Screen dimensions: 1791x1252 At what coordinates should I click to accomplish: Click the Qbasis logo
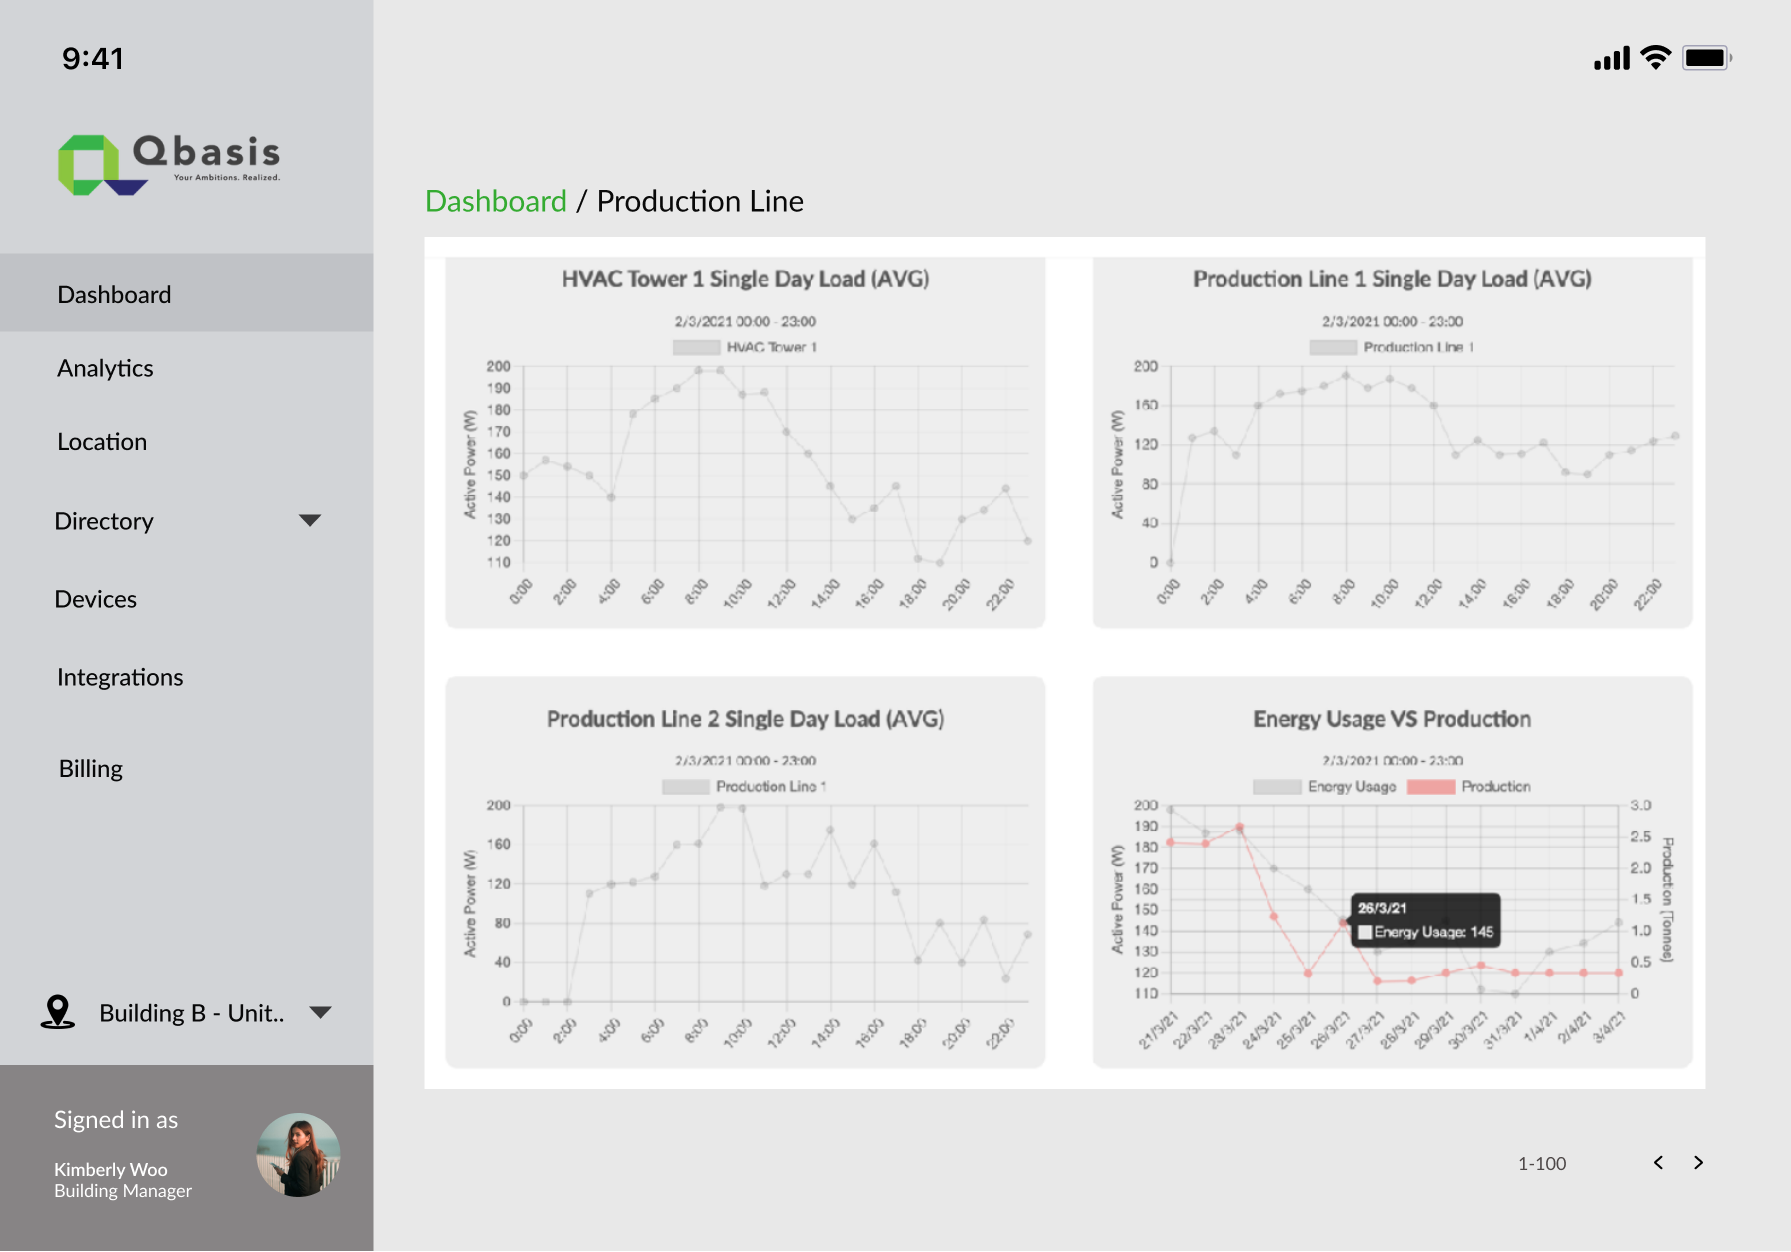click(169, 164)
